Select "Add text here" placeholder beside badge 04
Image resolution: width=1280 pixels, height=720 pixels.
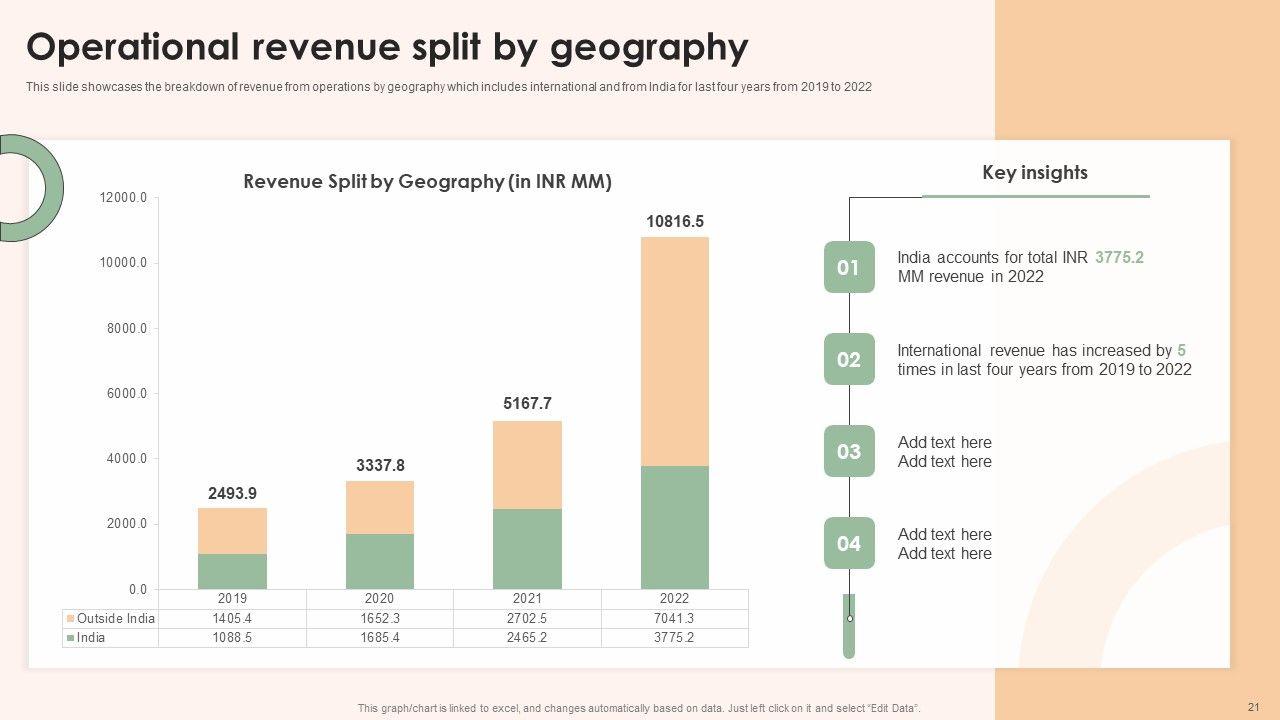coord(945,544)
